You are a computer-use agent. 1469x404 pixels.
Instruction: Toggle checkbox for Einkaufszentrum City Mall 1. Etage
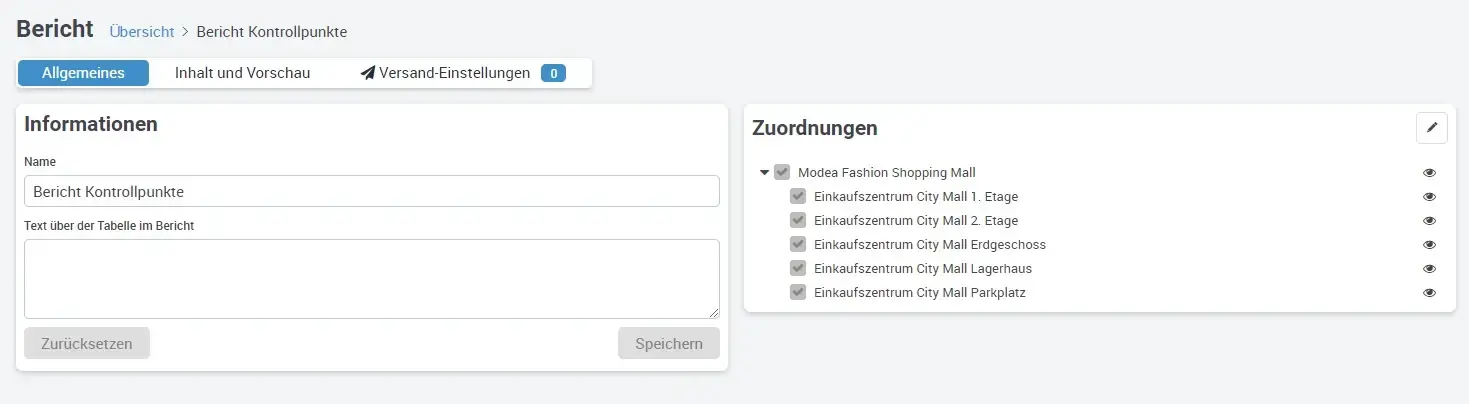(x=798, y=196)
